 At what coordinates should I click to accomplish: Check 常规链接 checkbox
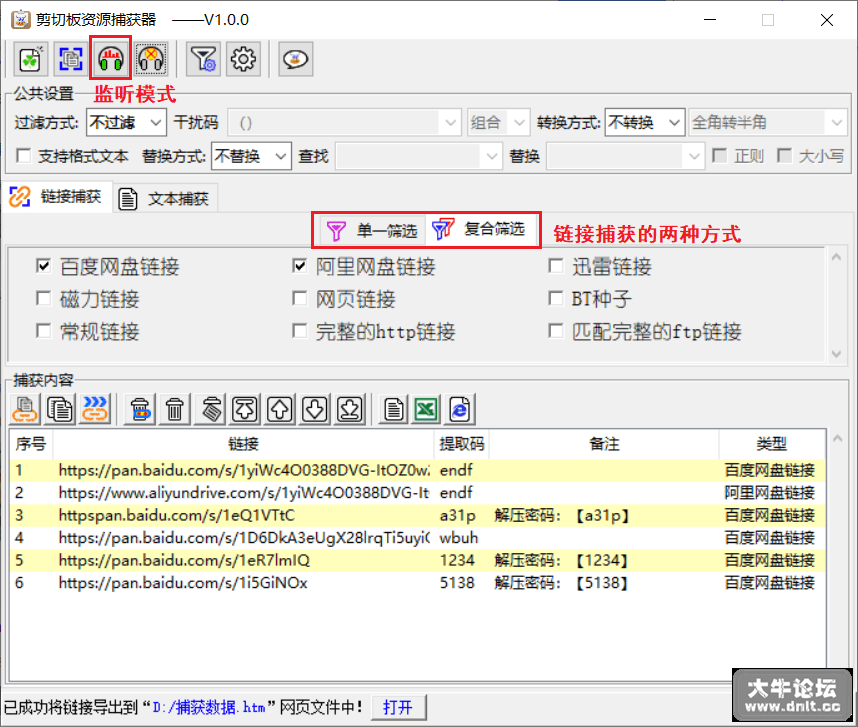click(43, 331)
